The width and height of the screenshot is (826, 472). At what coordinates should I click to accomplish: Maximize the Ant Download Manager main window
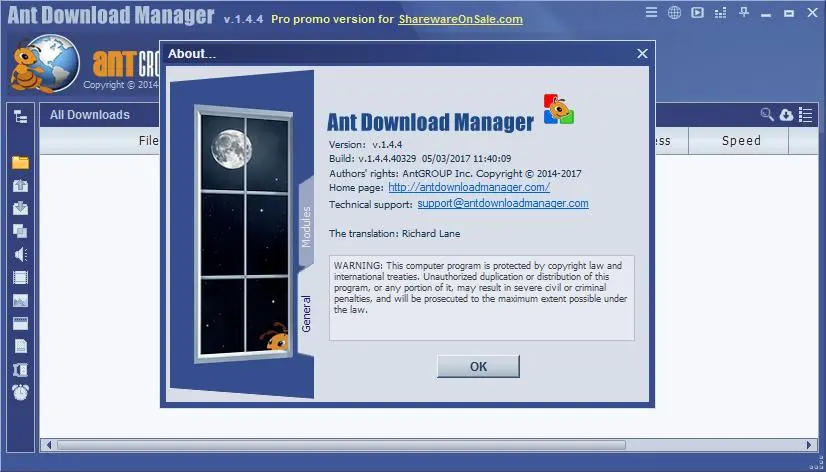(789, 13)
